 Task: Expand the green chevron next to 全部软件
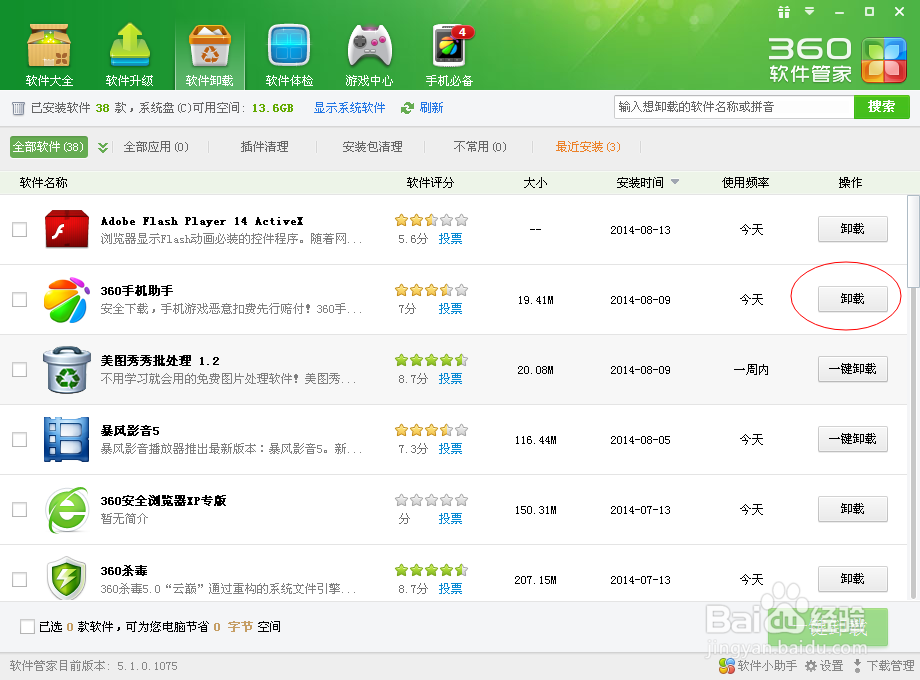(103, 147)
